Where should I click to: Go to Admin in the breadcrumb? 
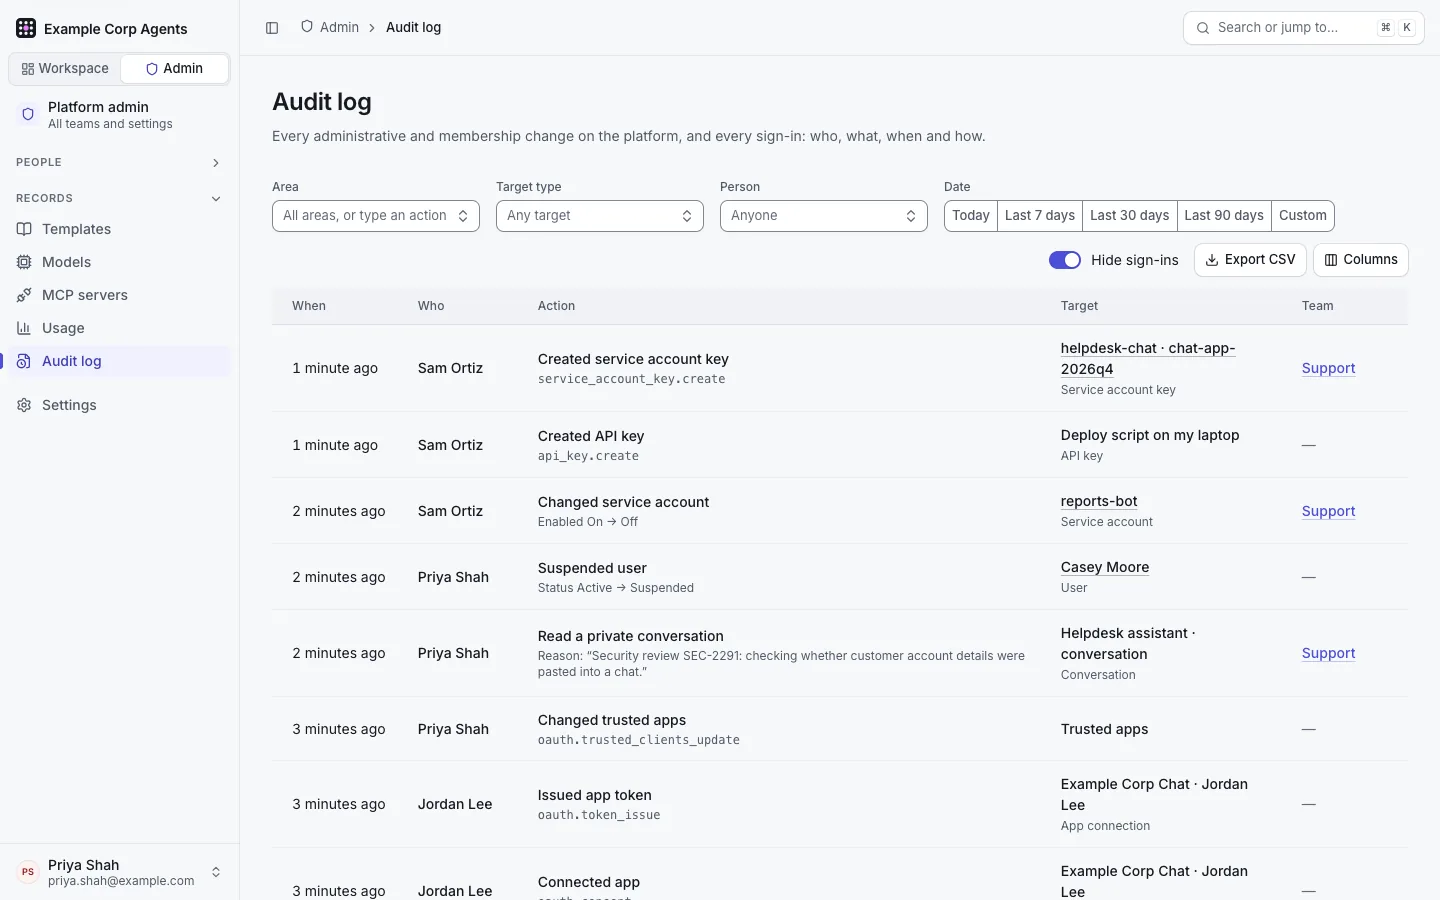coord(339,27)
